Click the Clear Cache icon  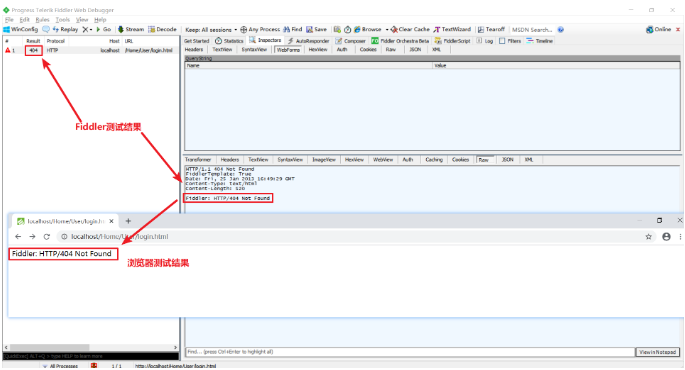click(x=394, y=29)
